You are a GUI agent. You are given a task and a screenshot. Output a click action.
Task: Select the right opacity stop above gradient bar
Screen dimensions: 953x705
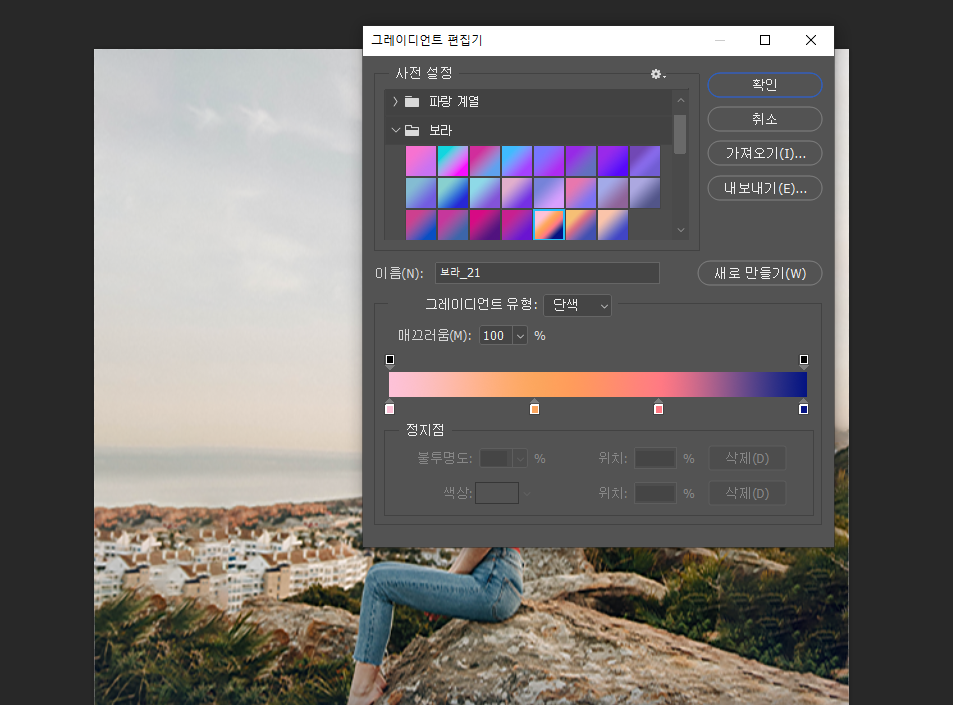pos(803,362)
